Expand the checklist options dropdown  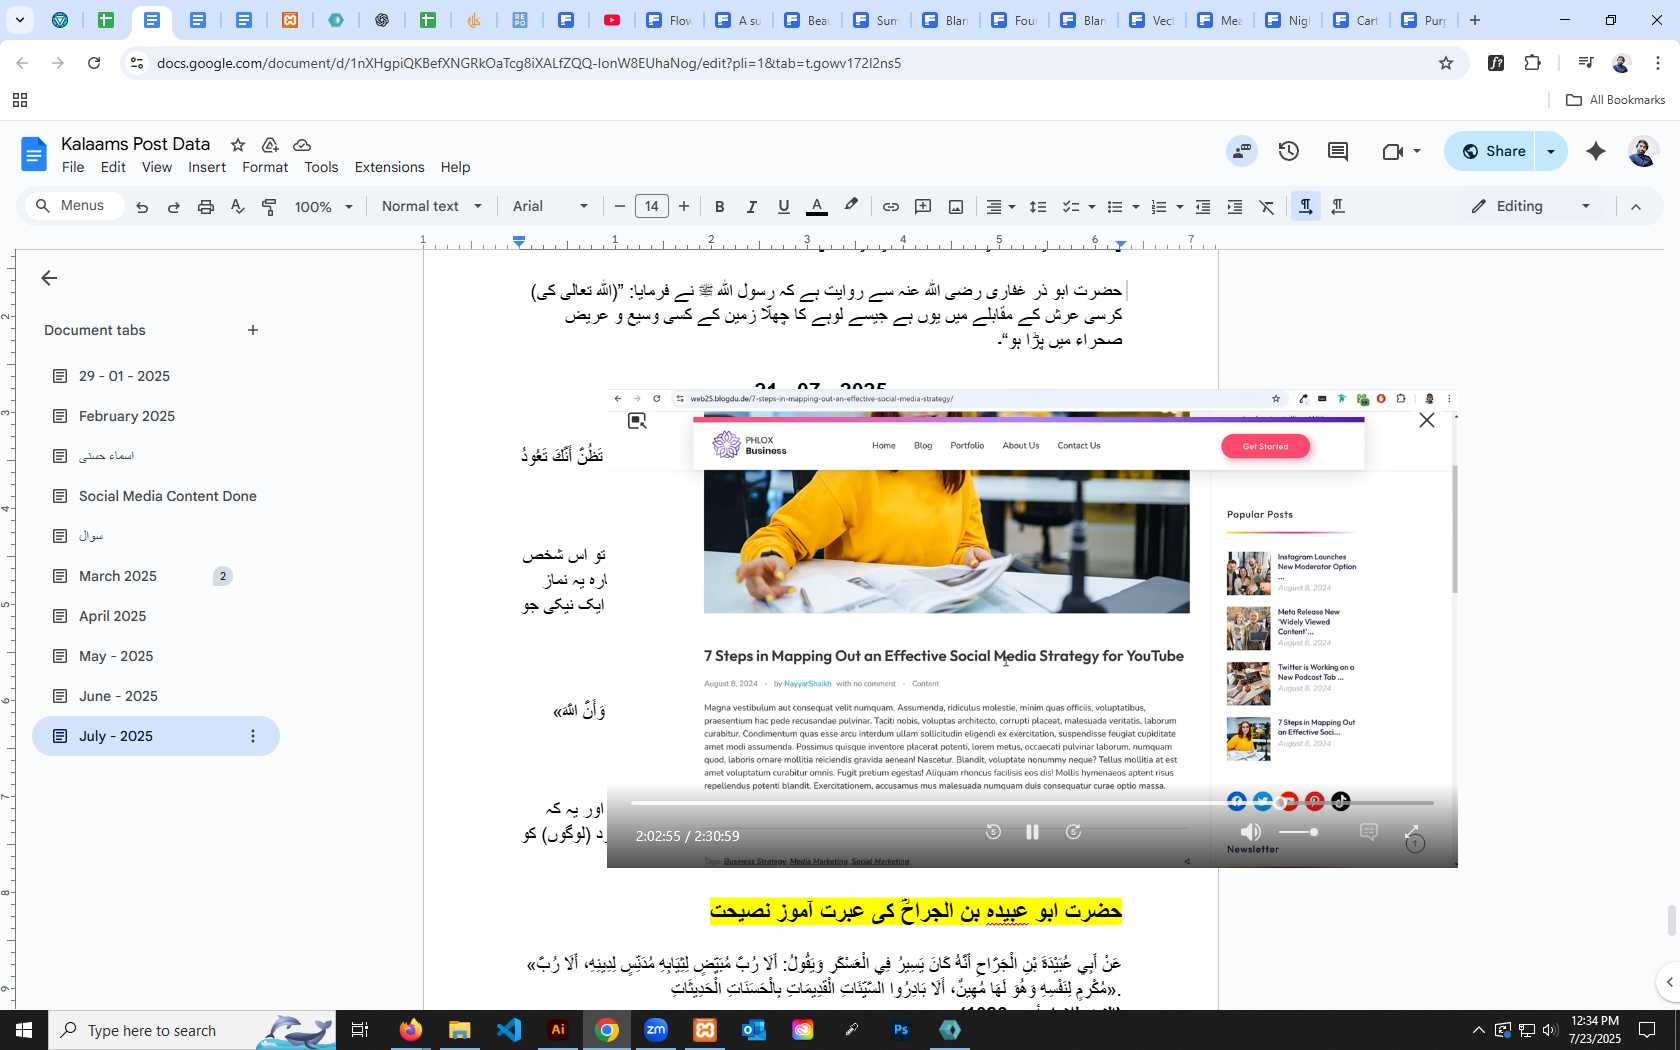pyautogui.click(x=1091, y=207)
